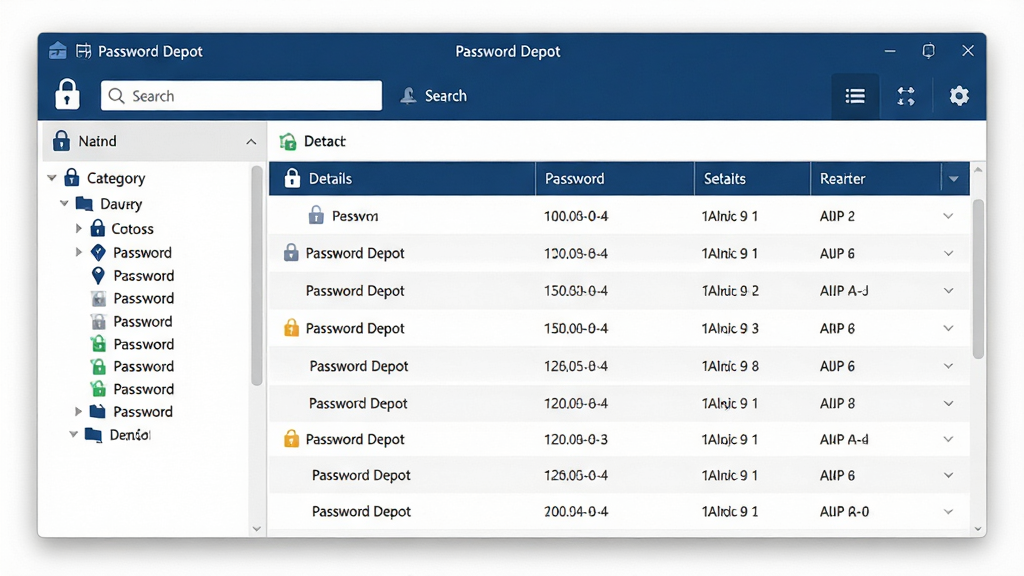Click the Detact heading text

(325, 141)
